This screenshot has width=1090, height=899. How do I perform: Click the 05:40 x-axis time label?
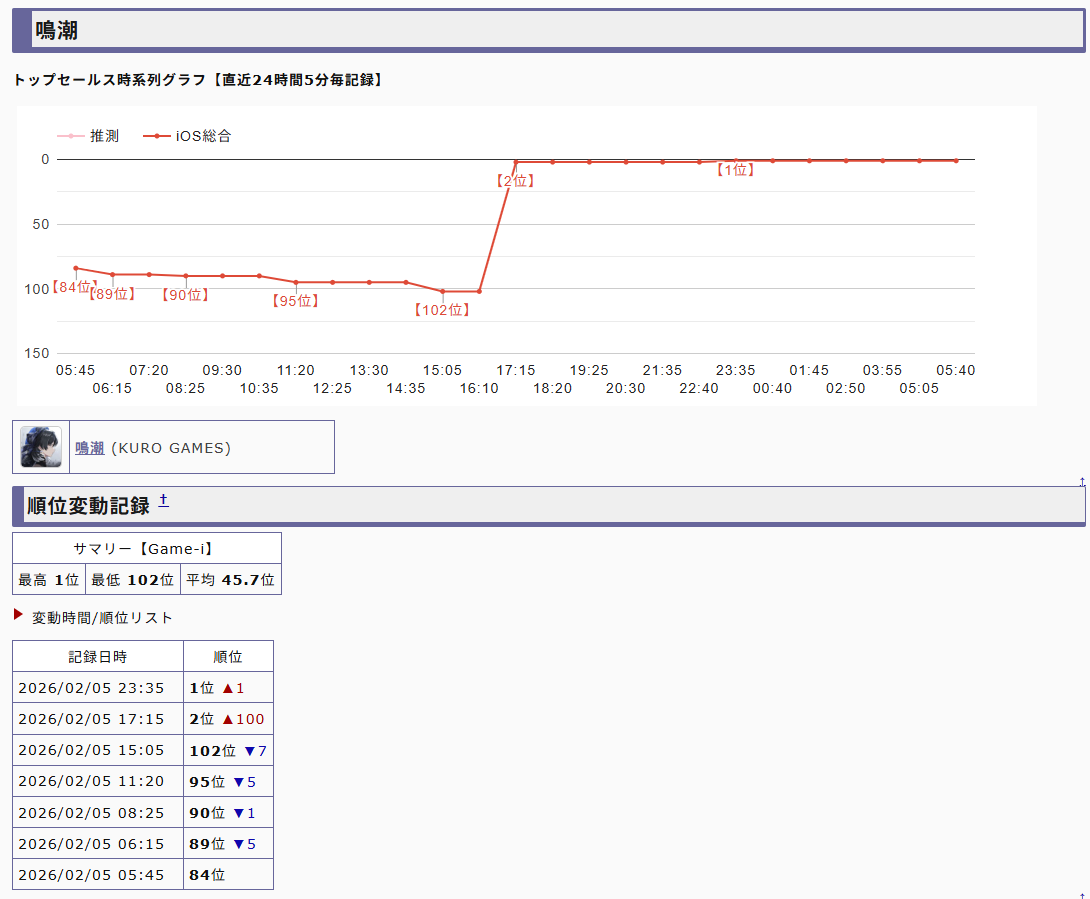956,370
